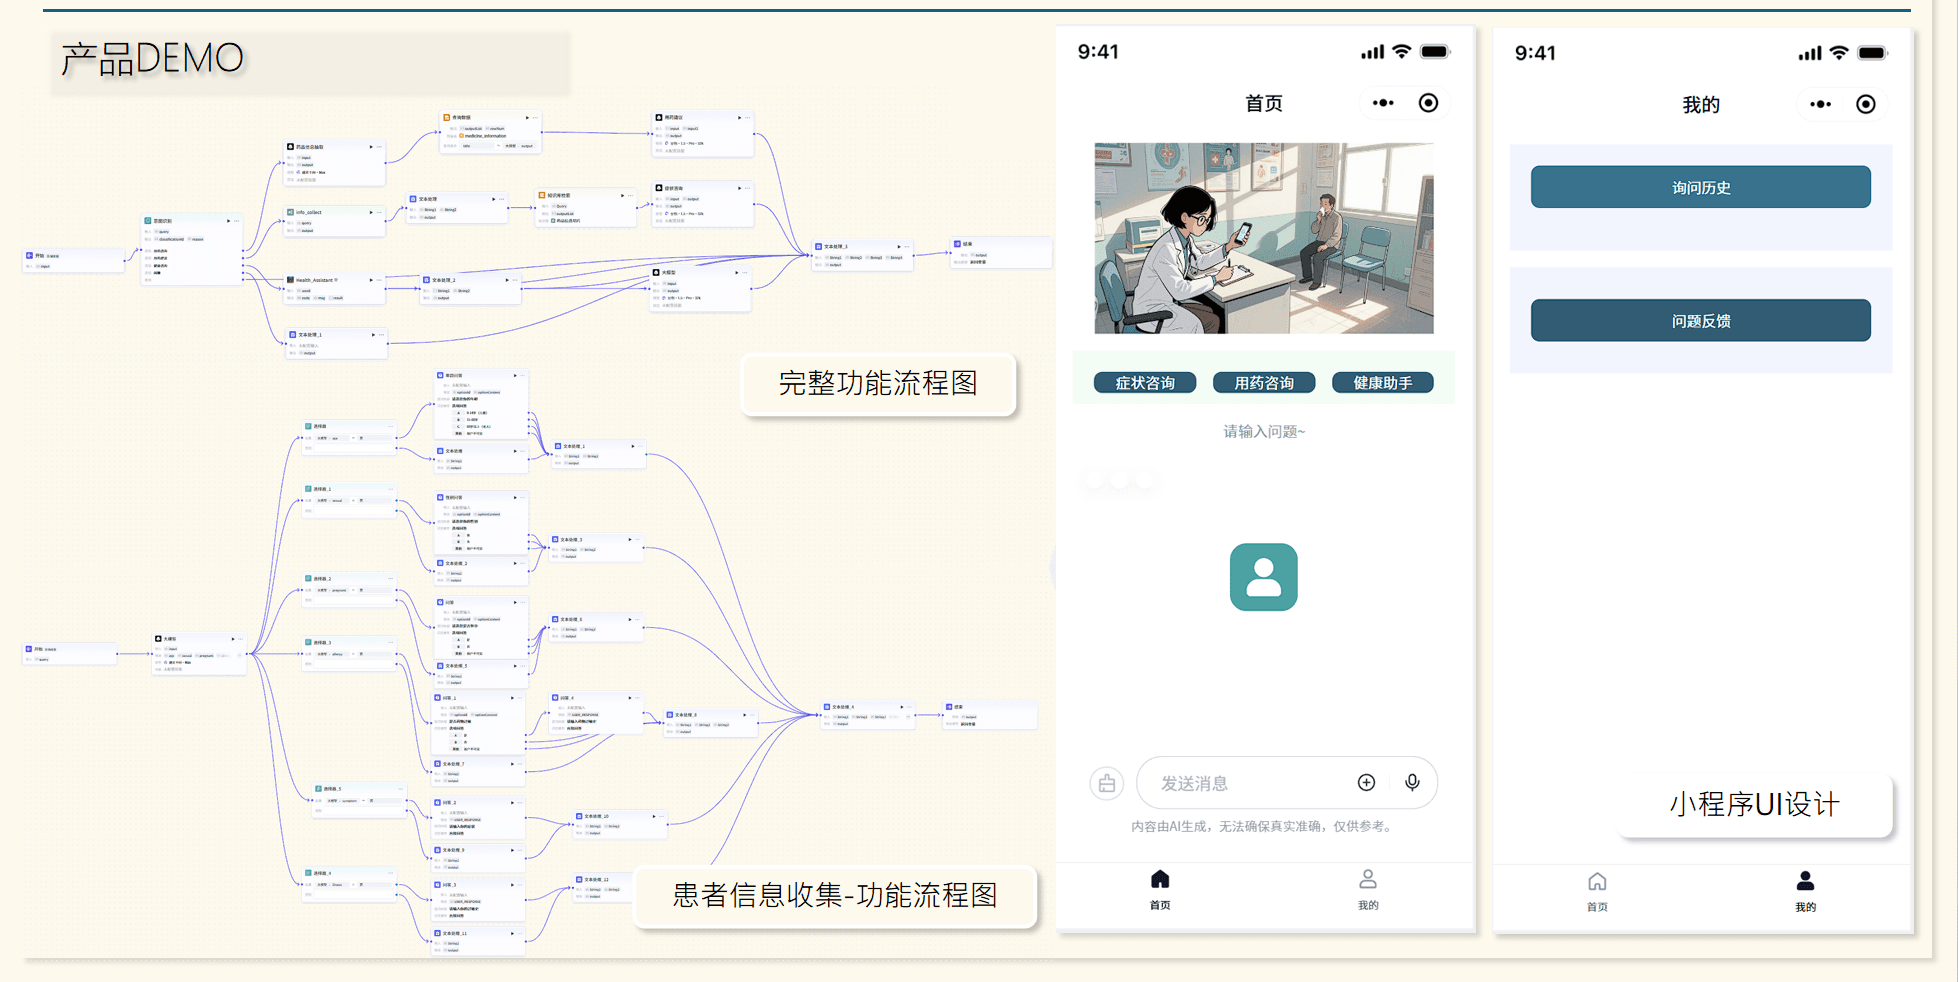Select the 用药咨询 quick option
Image resolution: width=1958 pixels, height=982 pixels.
(1263, 383)
